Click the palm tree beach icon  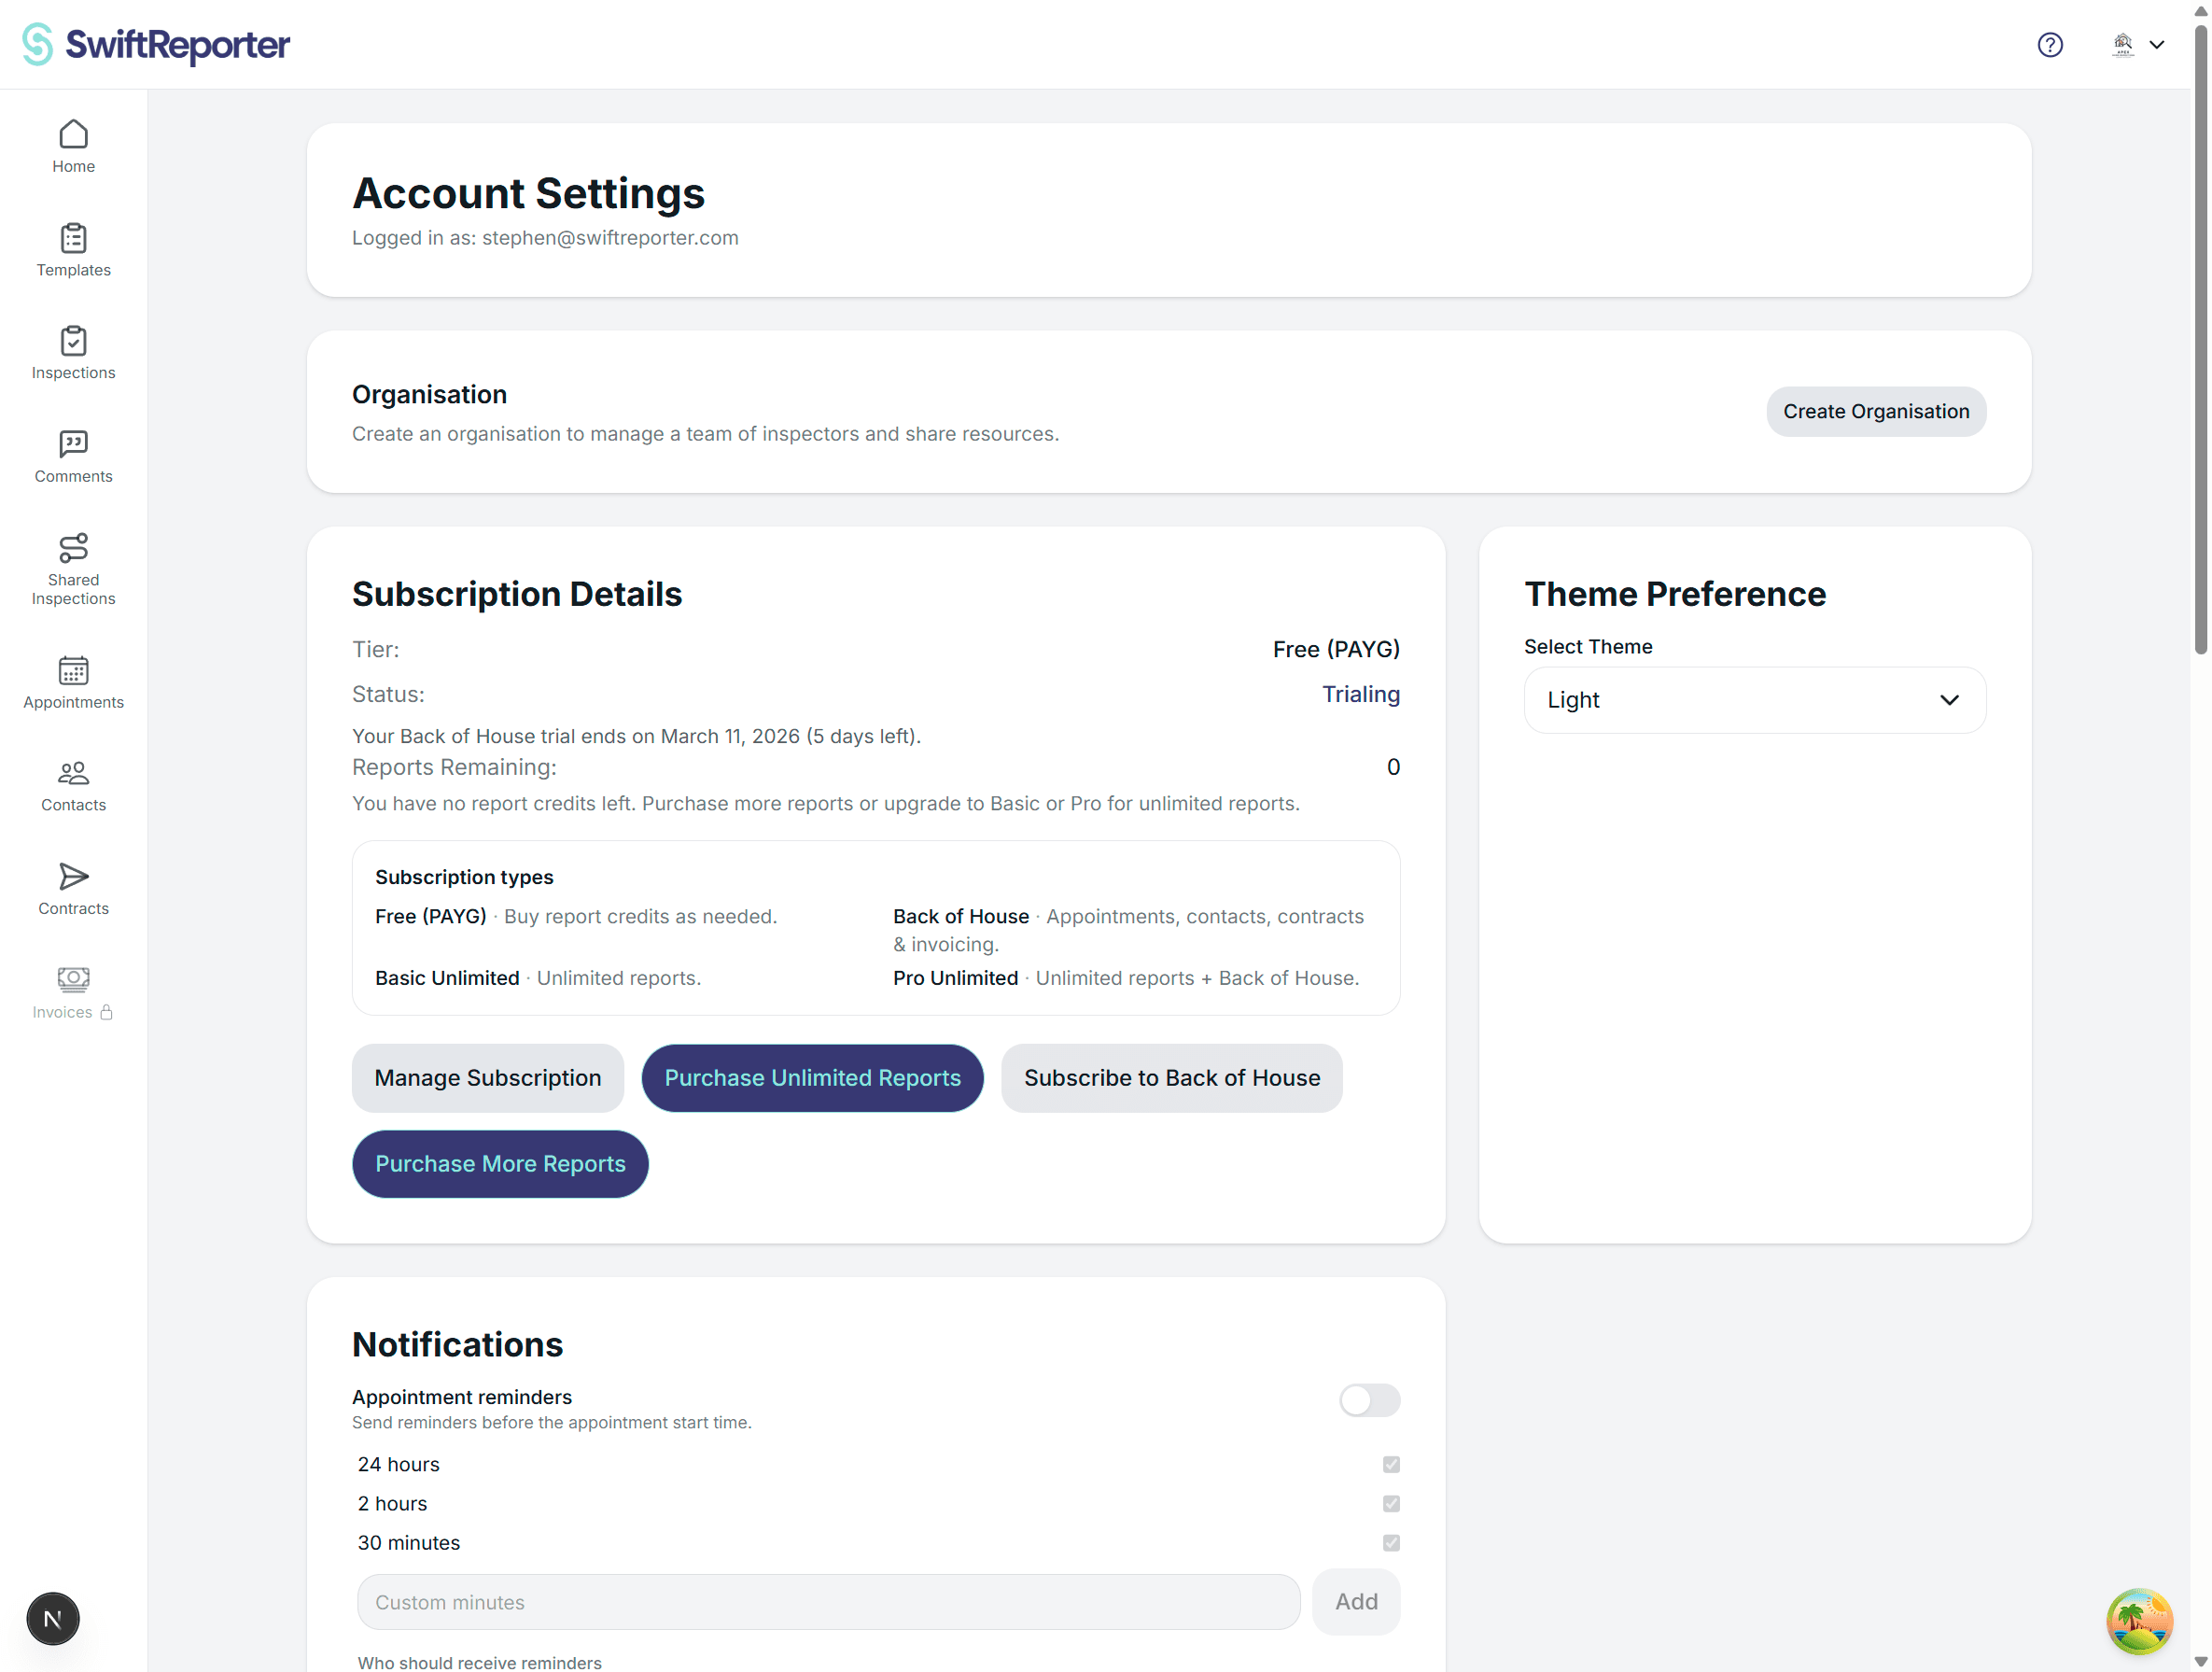click(2139, 1621)
